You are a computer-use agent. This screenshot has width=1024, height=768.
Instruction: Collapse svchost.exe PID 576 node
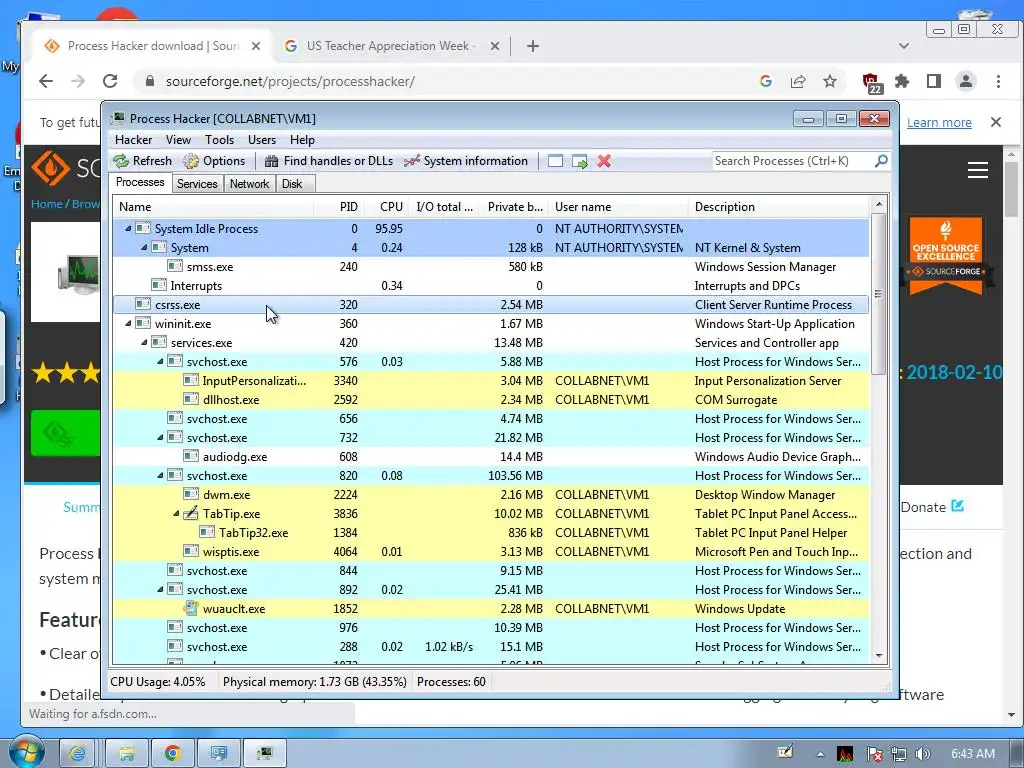click(x=160, y=361)
